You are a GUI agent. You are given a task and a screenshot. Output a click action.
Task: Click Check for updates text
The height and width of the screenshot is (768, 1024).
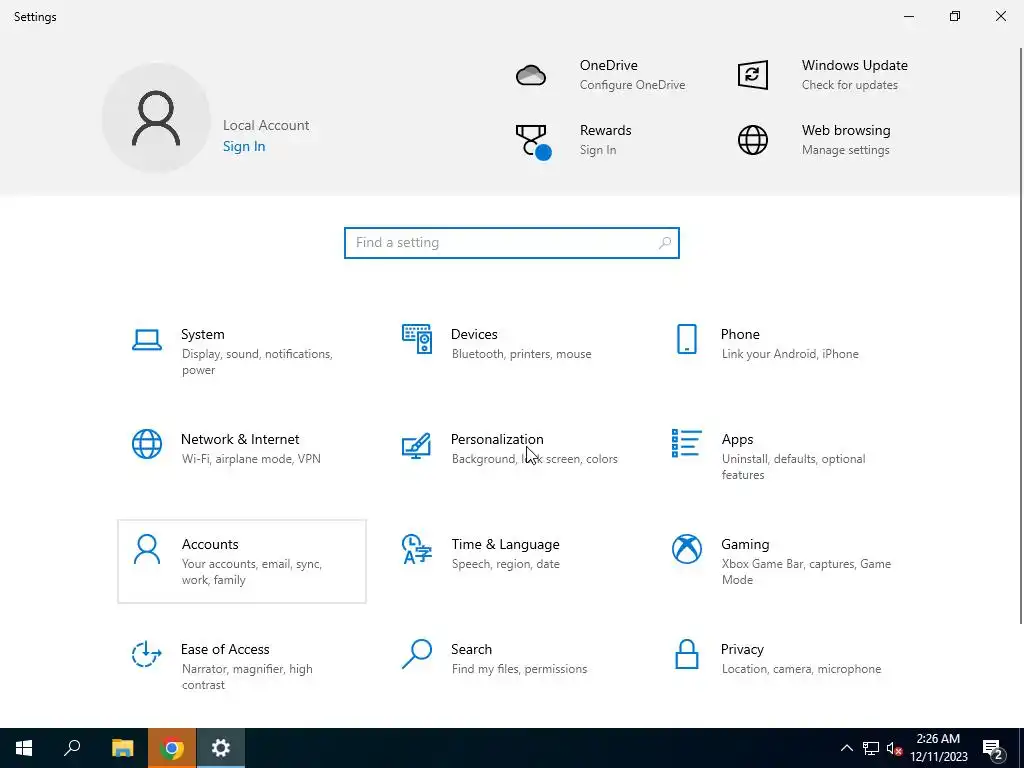tap(850, 85)
